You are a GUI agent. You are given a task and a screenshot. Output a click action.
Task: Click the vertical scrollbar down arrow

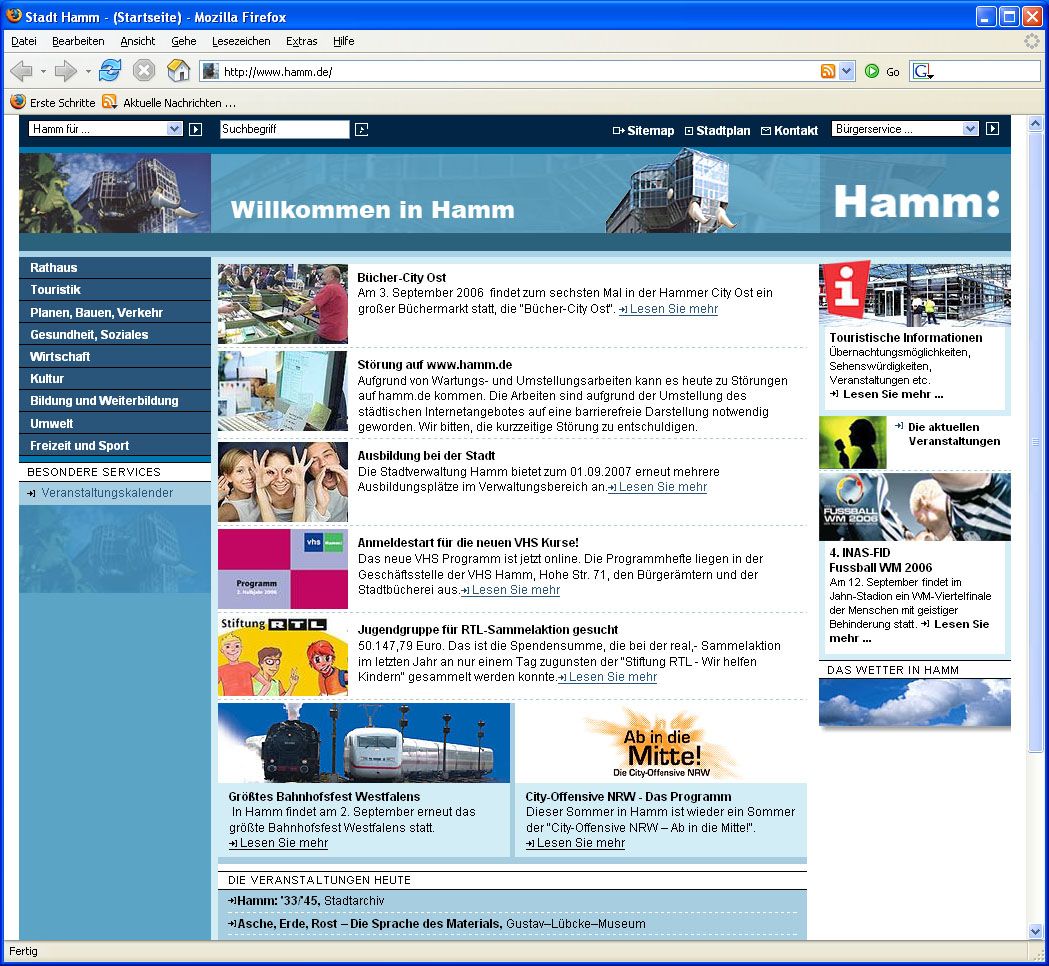pos(1036,931)
